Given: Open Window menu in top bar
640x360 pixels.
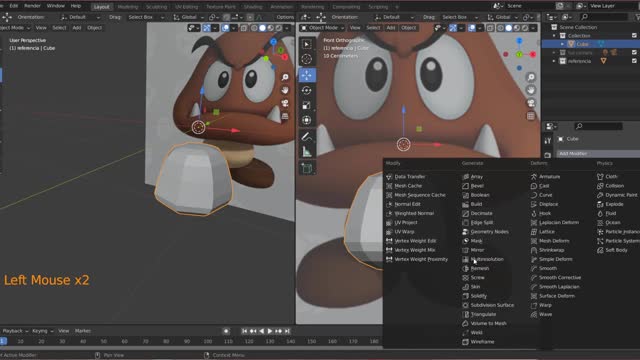Looking at the screenshot, I should (x=56, y=6).
